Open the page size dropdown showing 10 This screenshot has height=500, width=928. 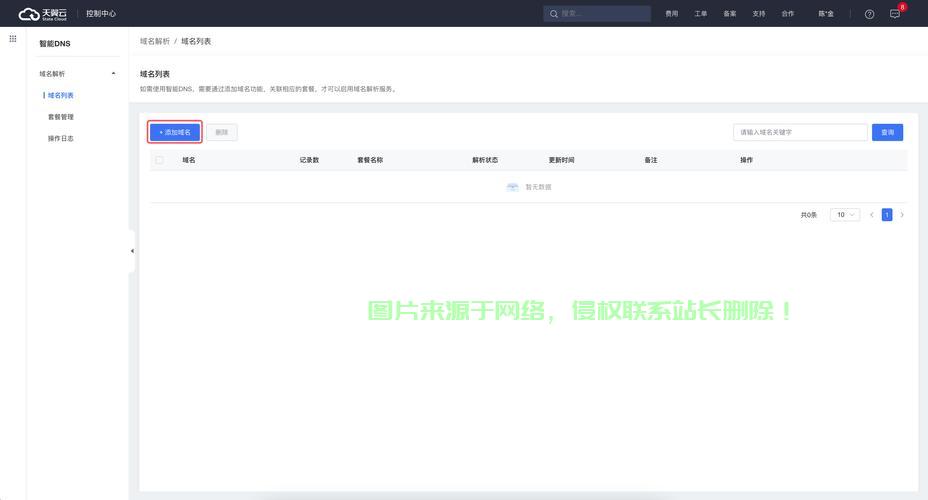pyautogui.click(x=846, y=215)
